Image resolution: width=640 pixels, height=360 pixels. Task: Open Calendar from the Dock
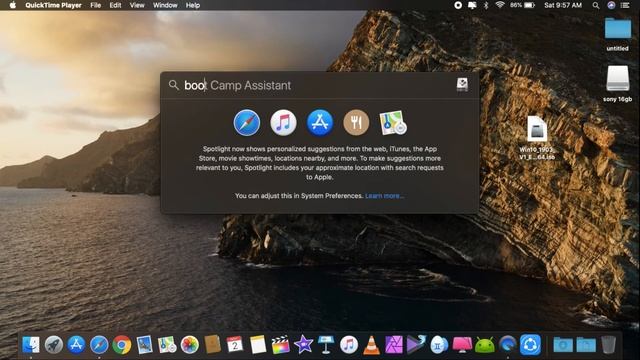coord(235,345)
